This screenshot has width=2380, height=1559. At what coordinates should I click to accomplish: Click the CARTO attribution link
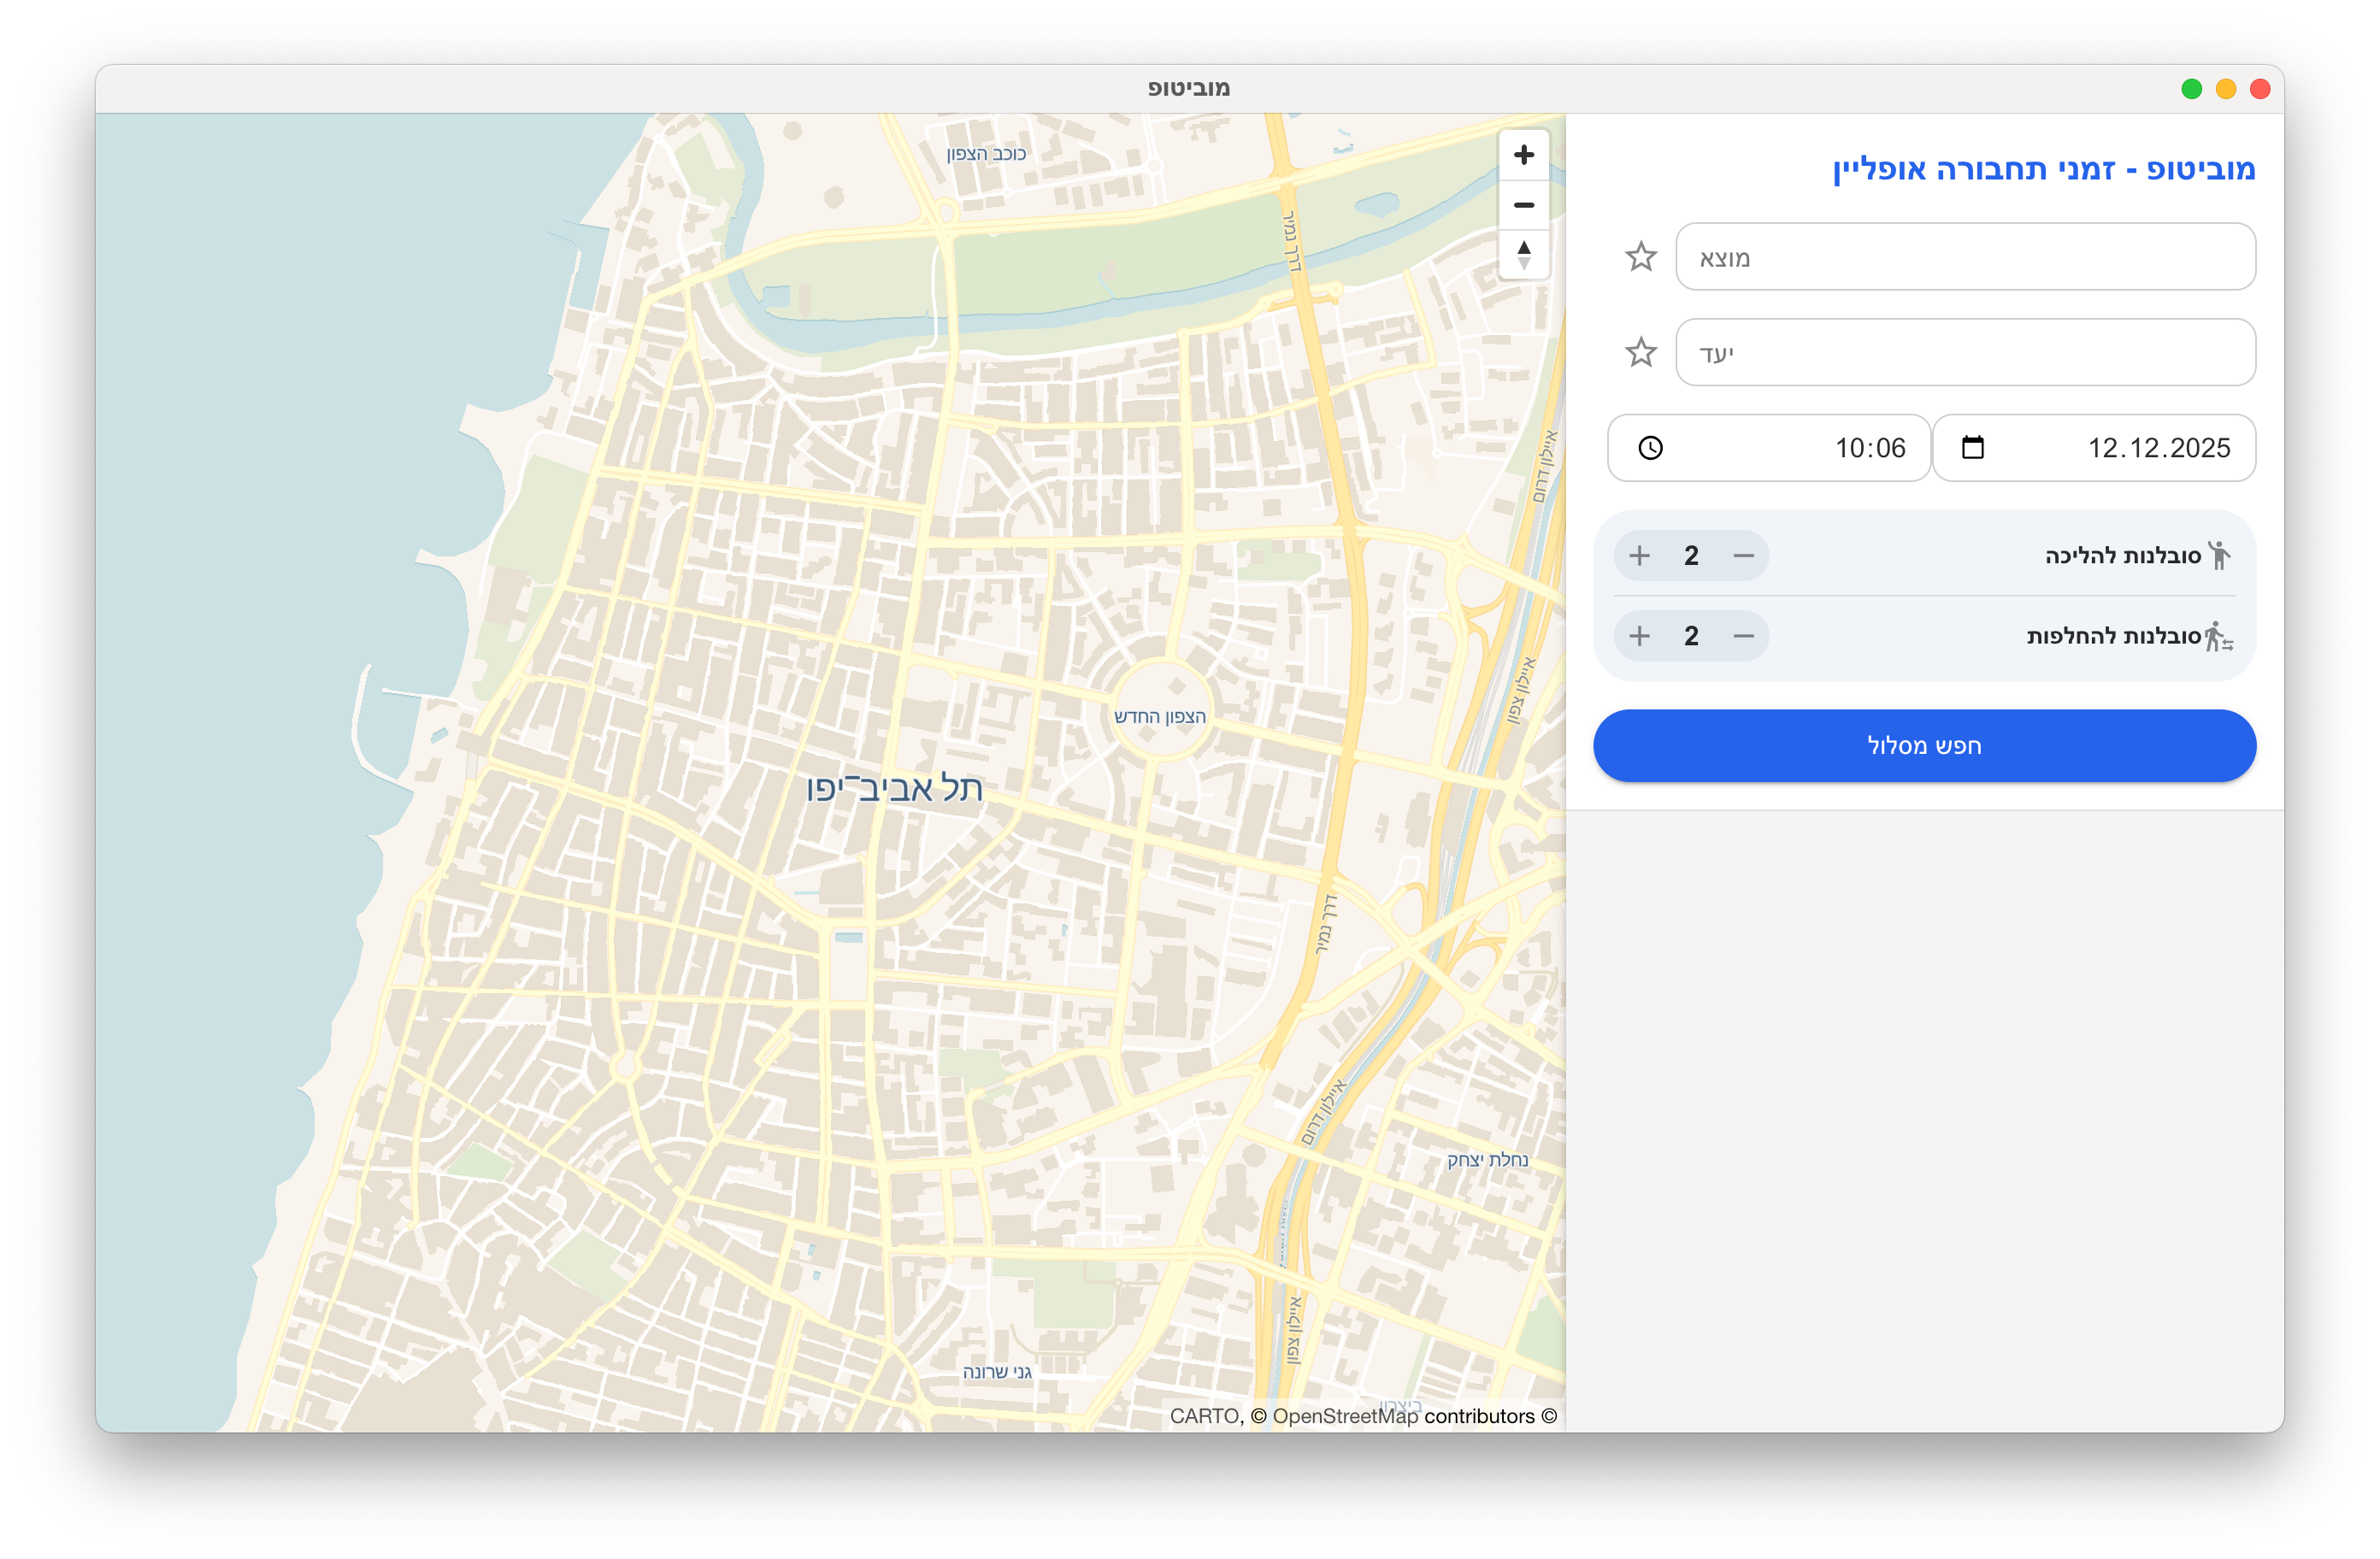coord(1204,1416)
